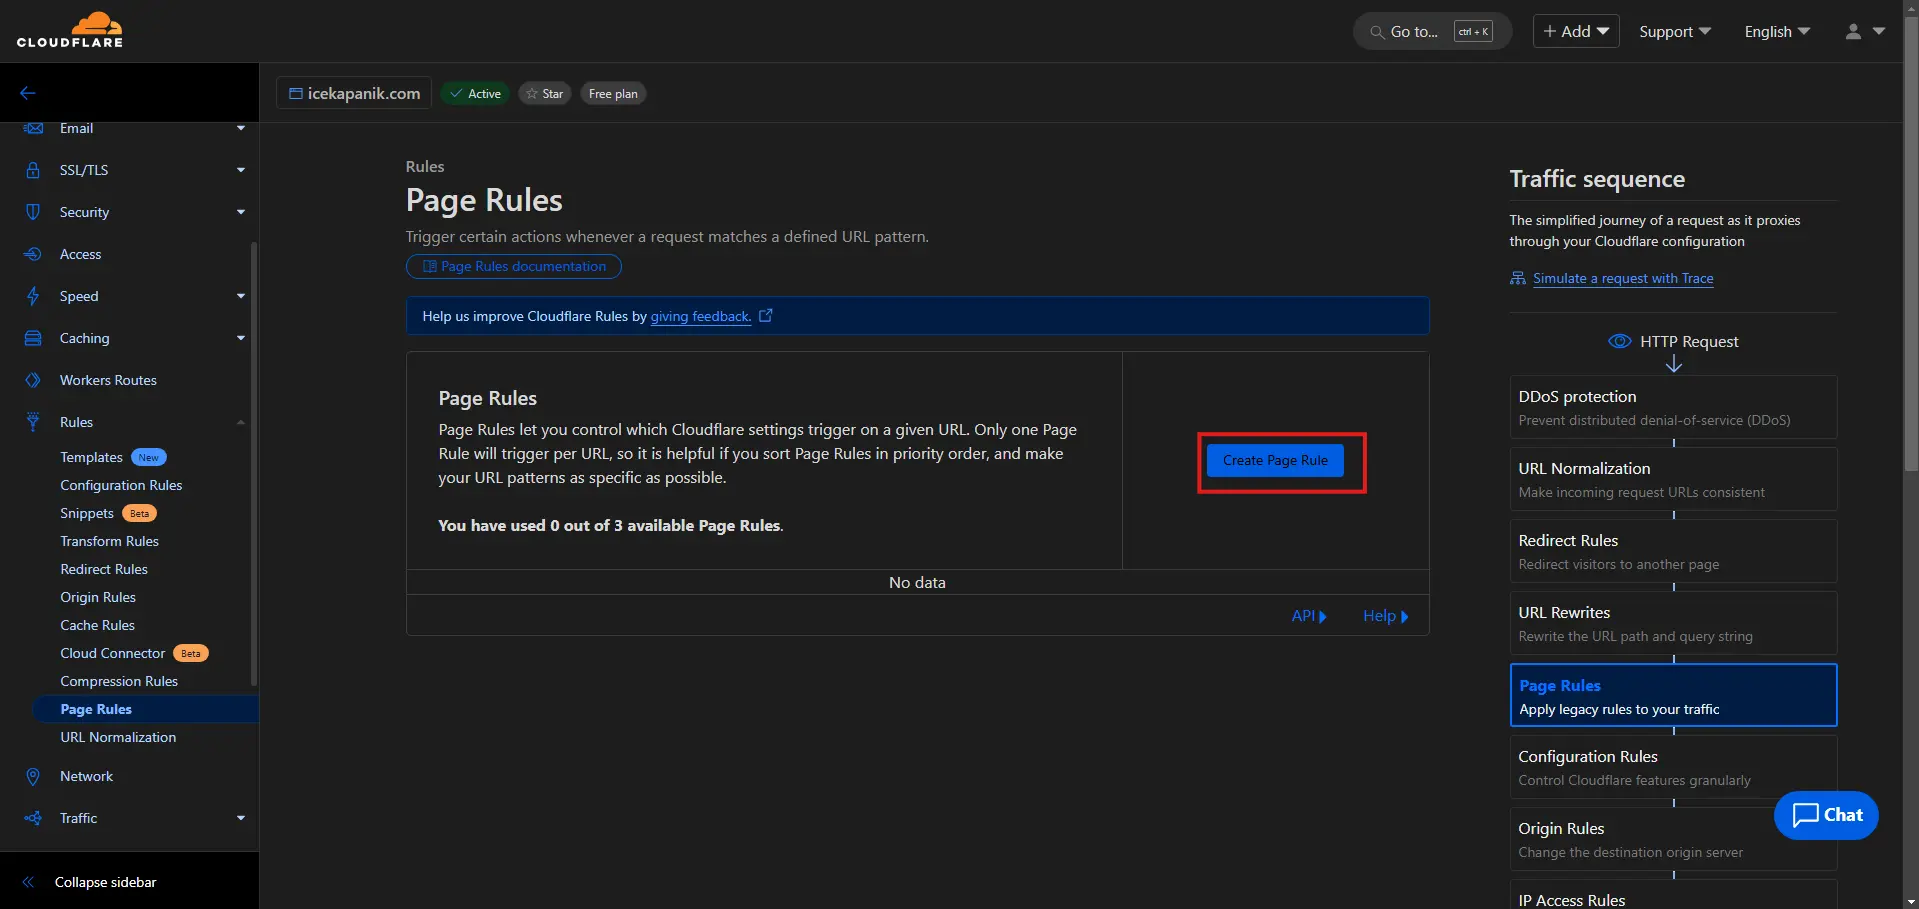The image size is (1919, 909).
Task: Click the SSL/TLS lock icon
Action: (x=33, y=170)
